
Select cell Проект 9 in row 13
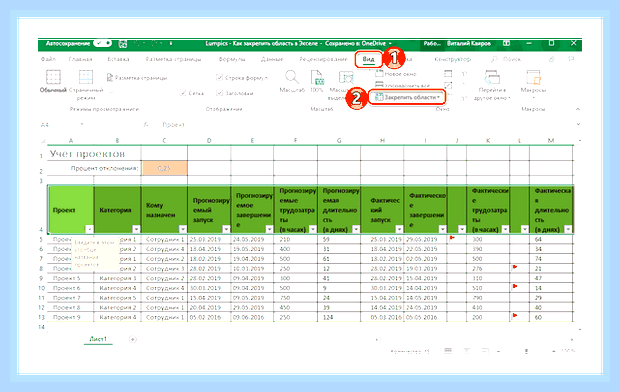coord(70,317)
